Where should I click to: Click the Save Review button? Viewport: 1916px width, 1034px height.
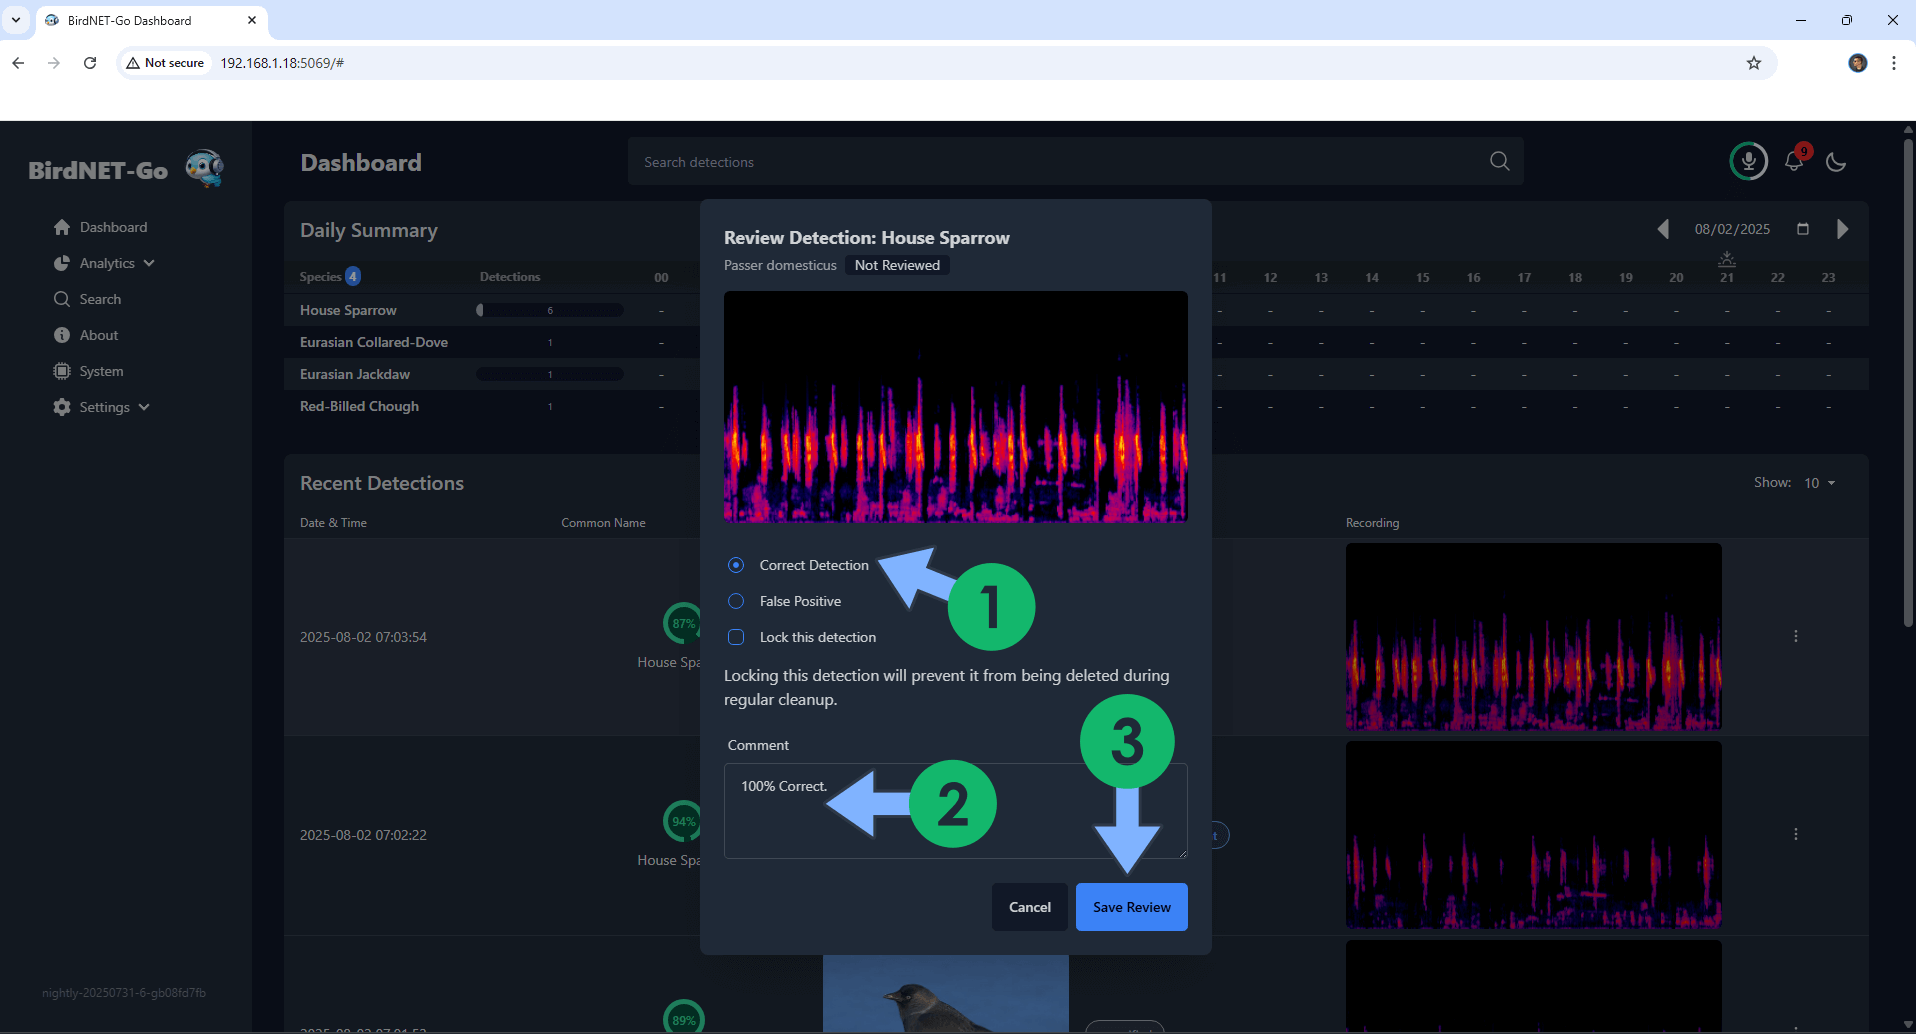point(1131,907)
